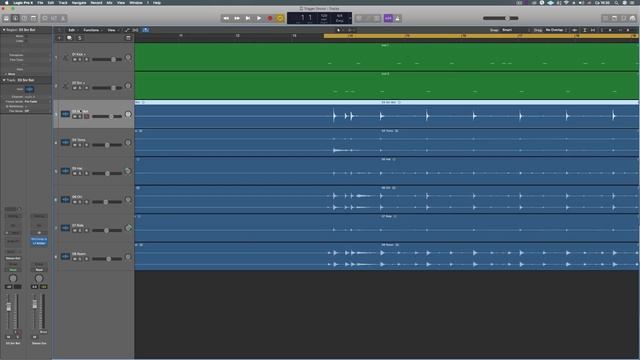Toggle the purple Count-in button
This screenshot has height=360, width=640.
[x=388, y=18]
